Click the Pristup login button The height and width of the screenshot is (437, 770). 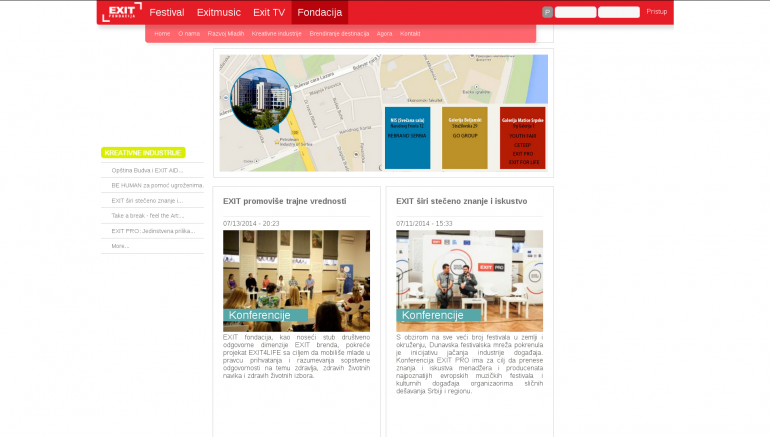[x=656, y=12]
